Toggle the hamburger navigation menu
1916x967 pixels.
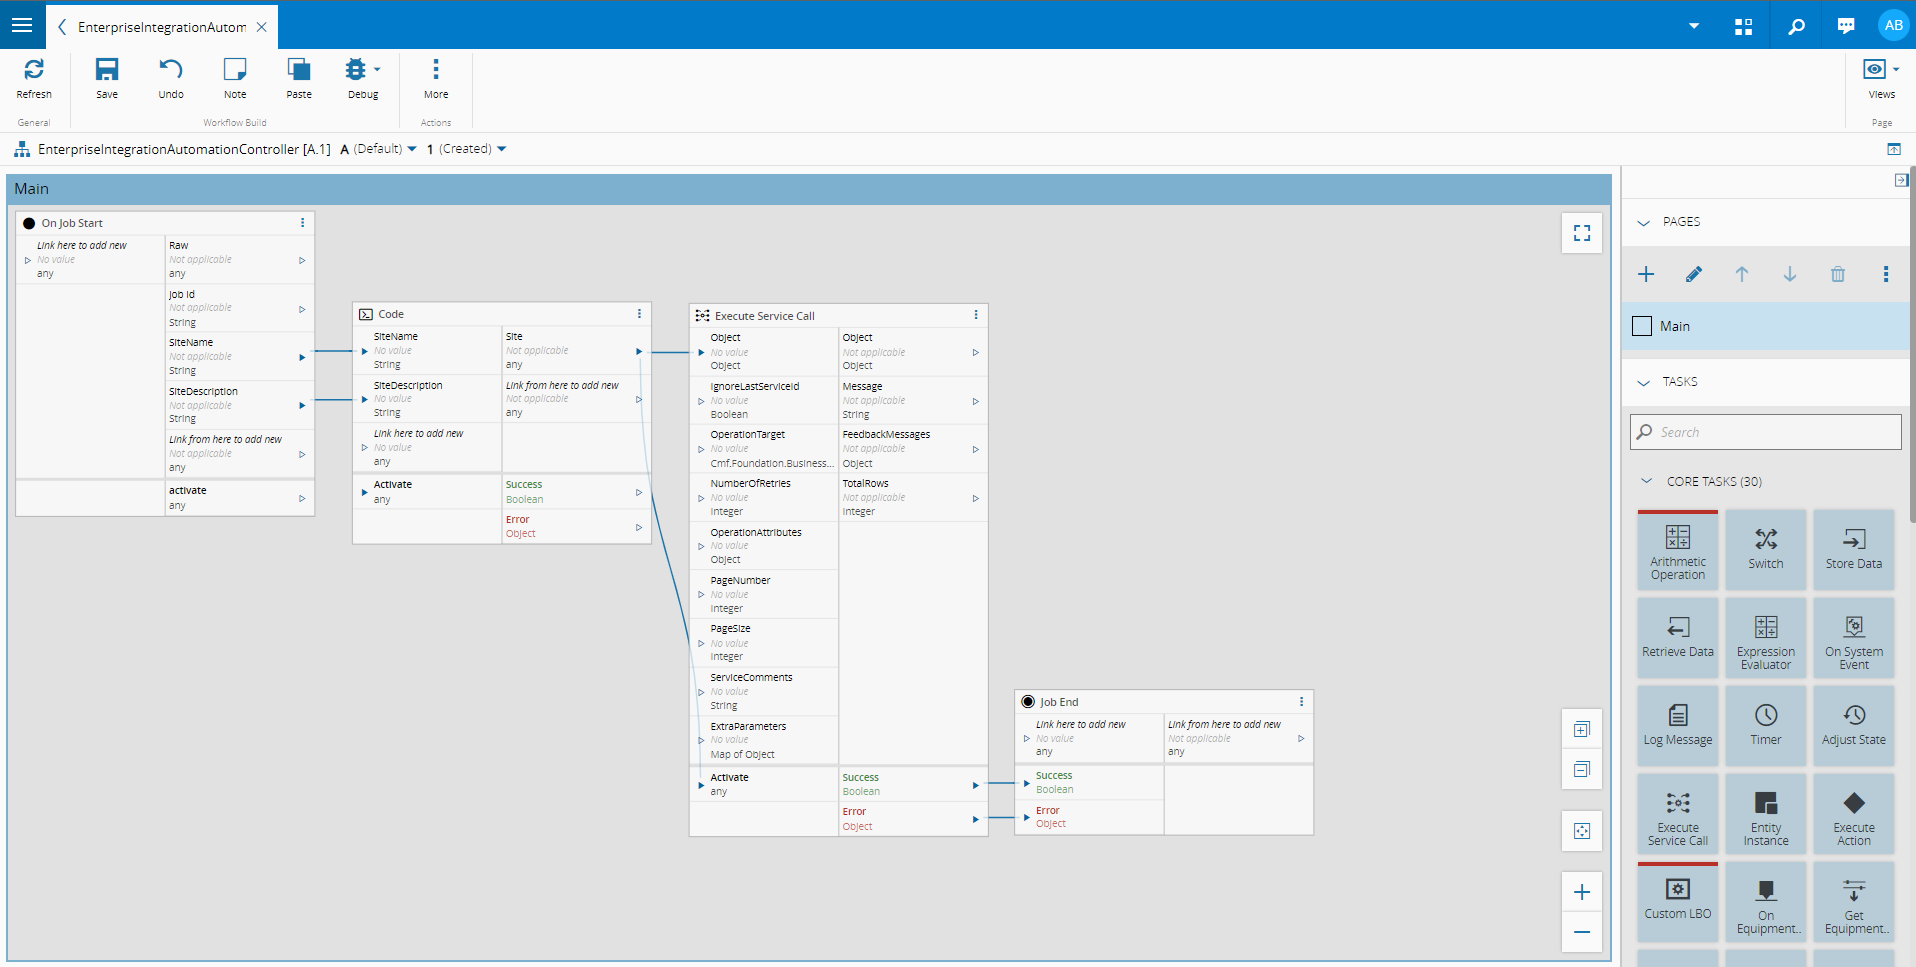click(x=22, y=25)
